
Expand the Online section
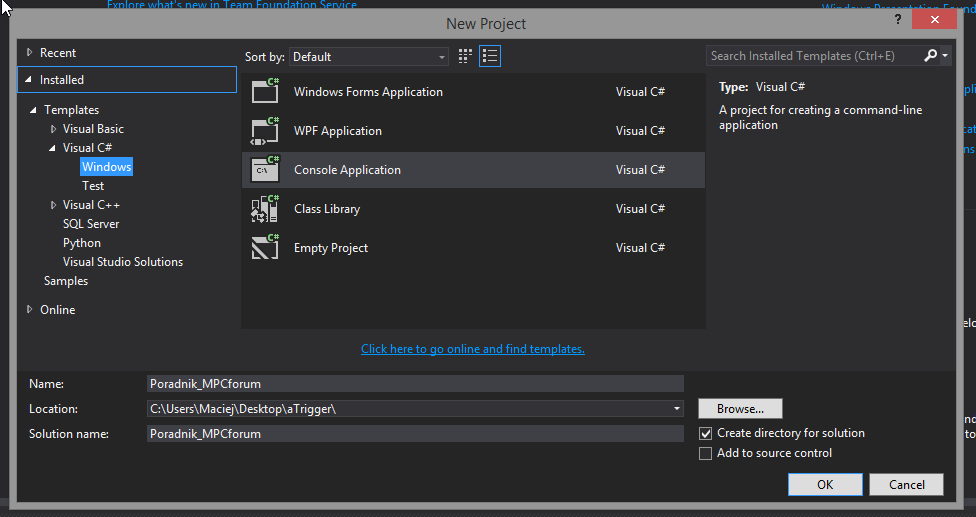click(29, 309)
